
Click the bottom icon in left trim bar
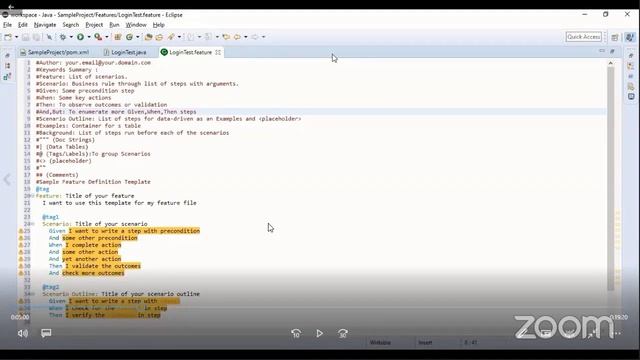pos(7,76)
